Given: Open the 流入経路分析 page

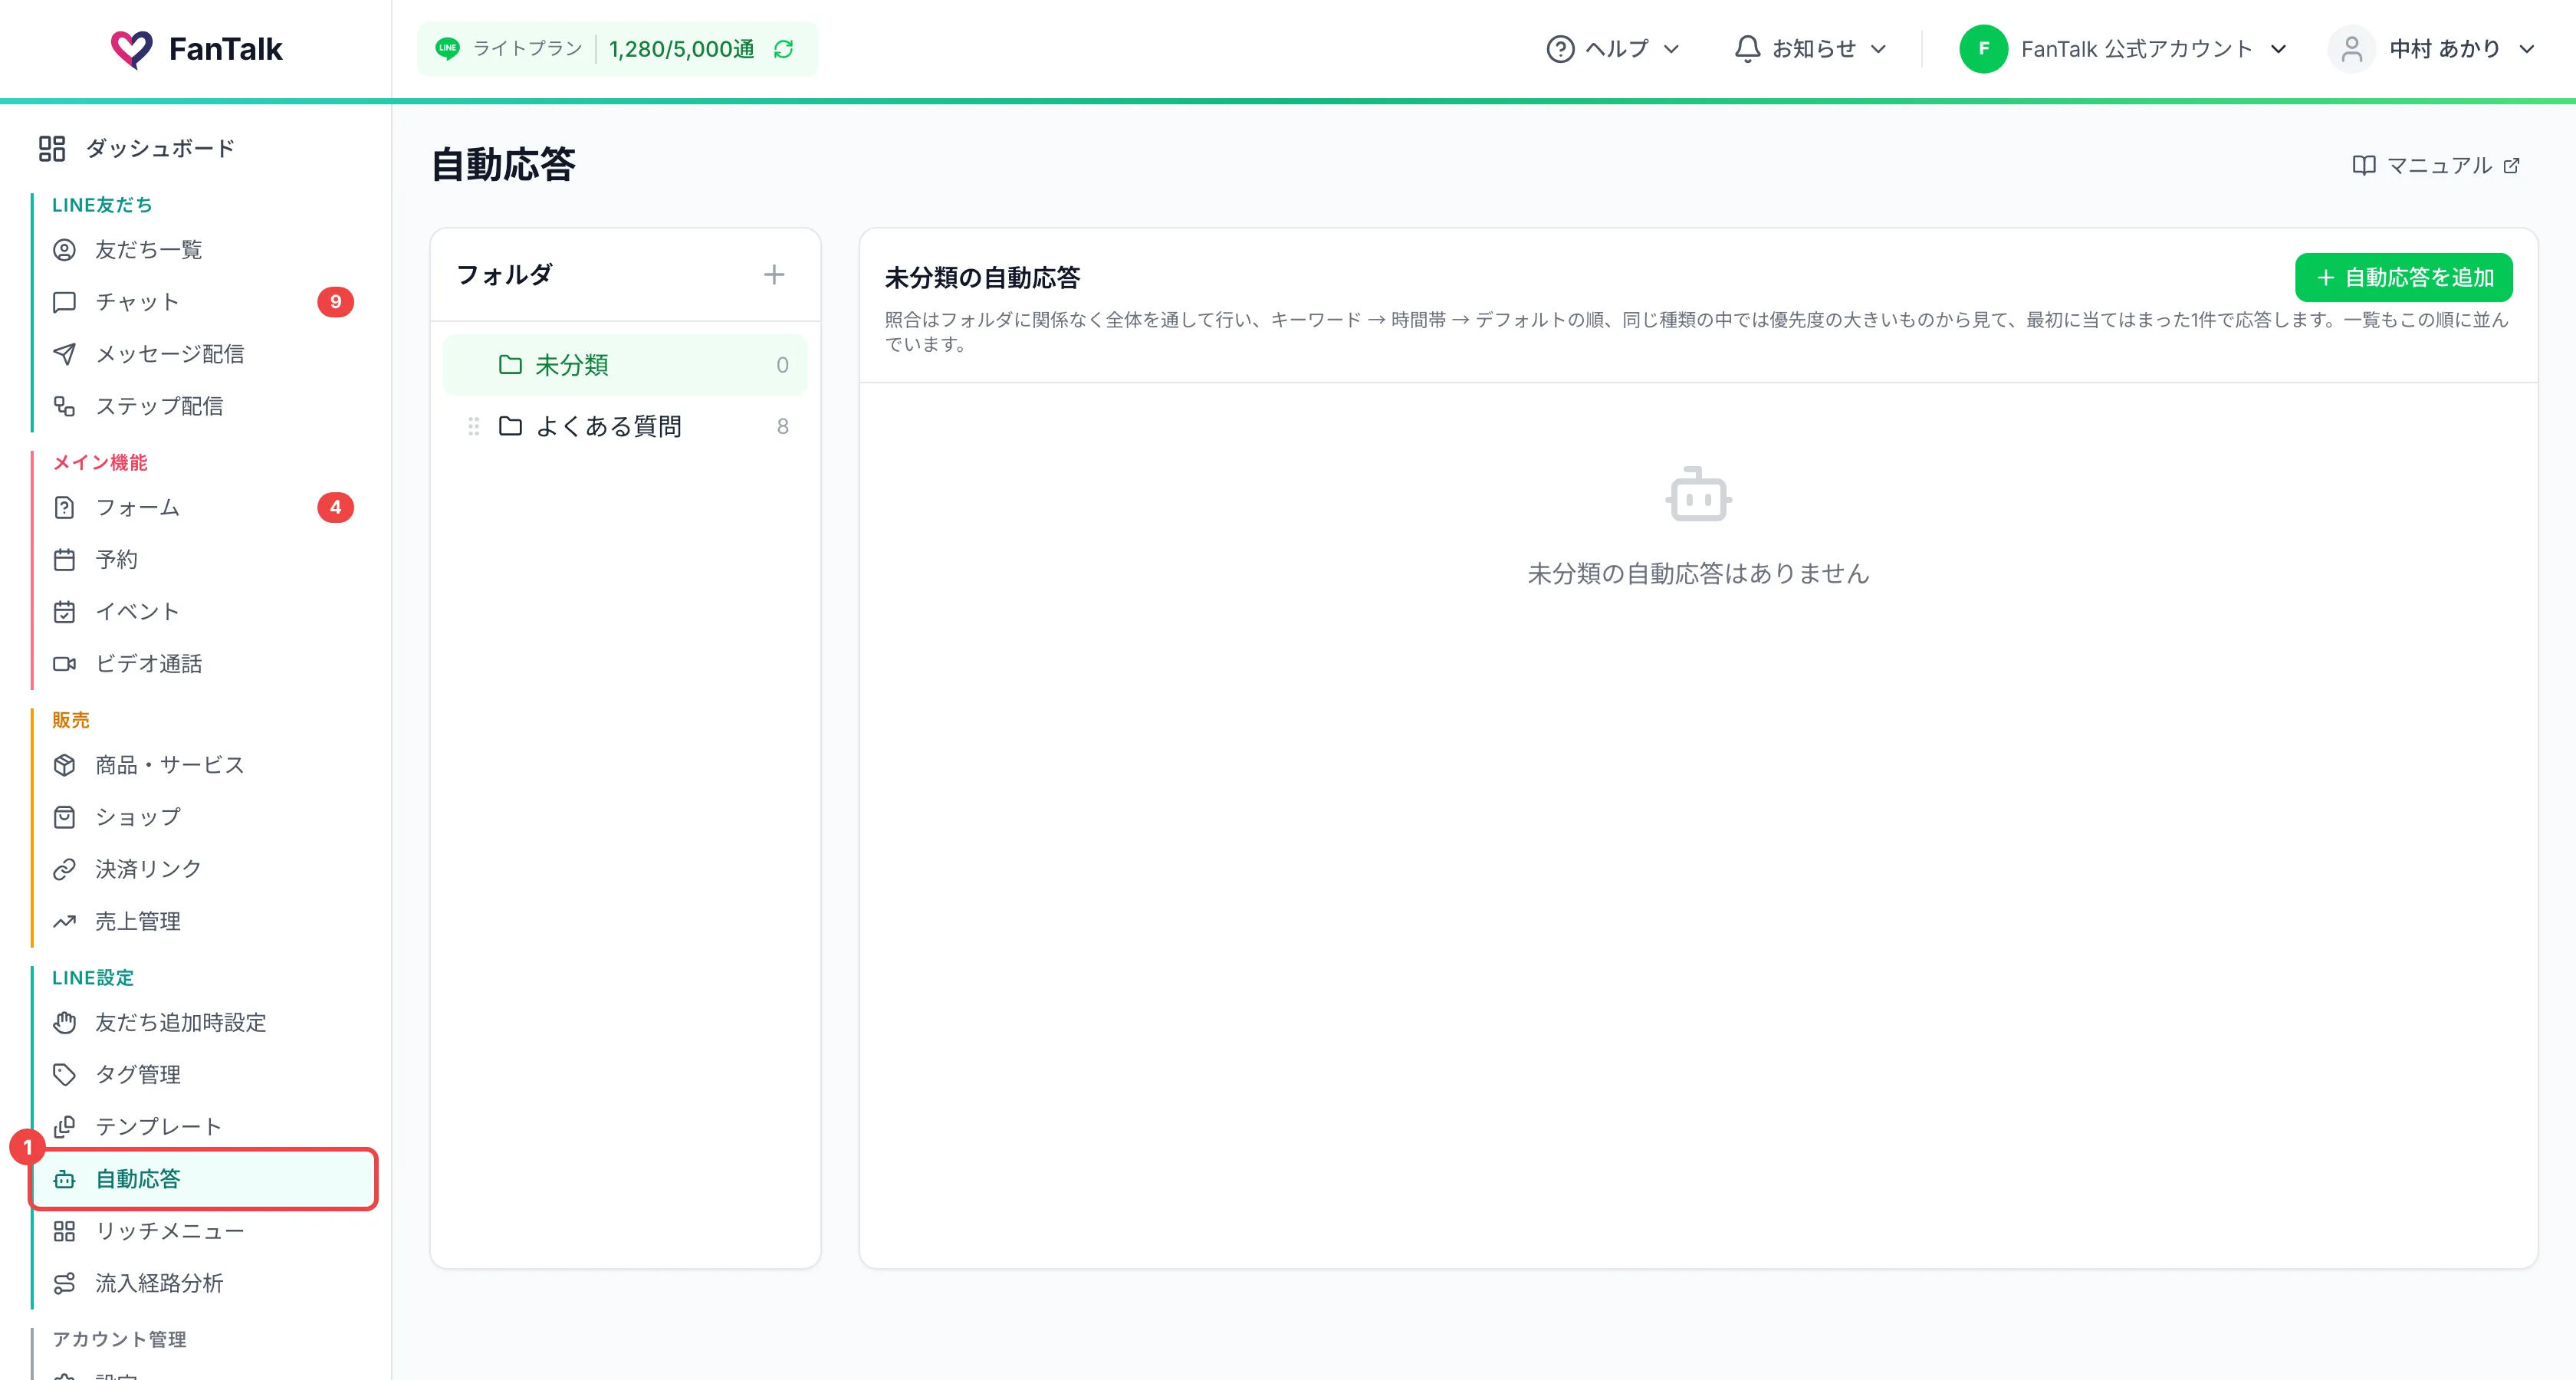Looking at the screenshot, I should pyautogui.click(x=204, y=1283).
